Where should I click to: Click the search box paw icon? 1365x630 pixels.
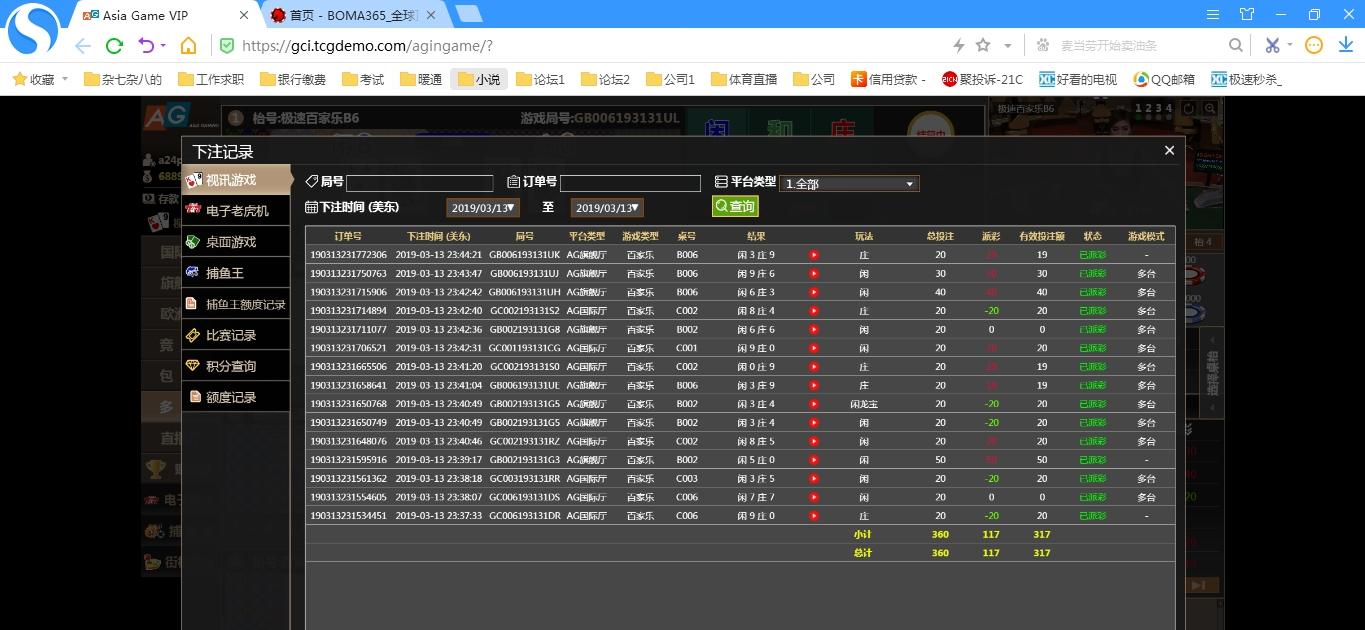pyautogui.click(x=1043, y=46)
